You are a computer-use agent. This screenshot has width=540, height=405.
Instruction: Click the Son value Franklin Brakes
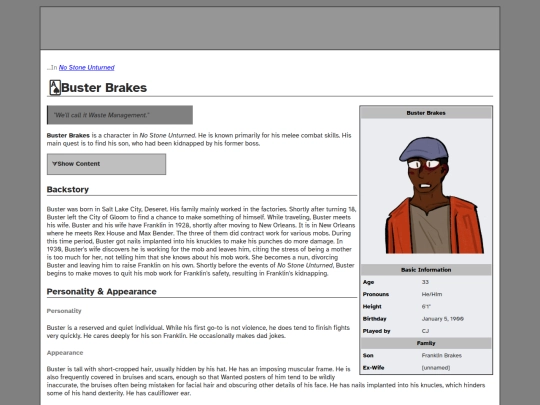(442, 355)
